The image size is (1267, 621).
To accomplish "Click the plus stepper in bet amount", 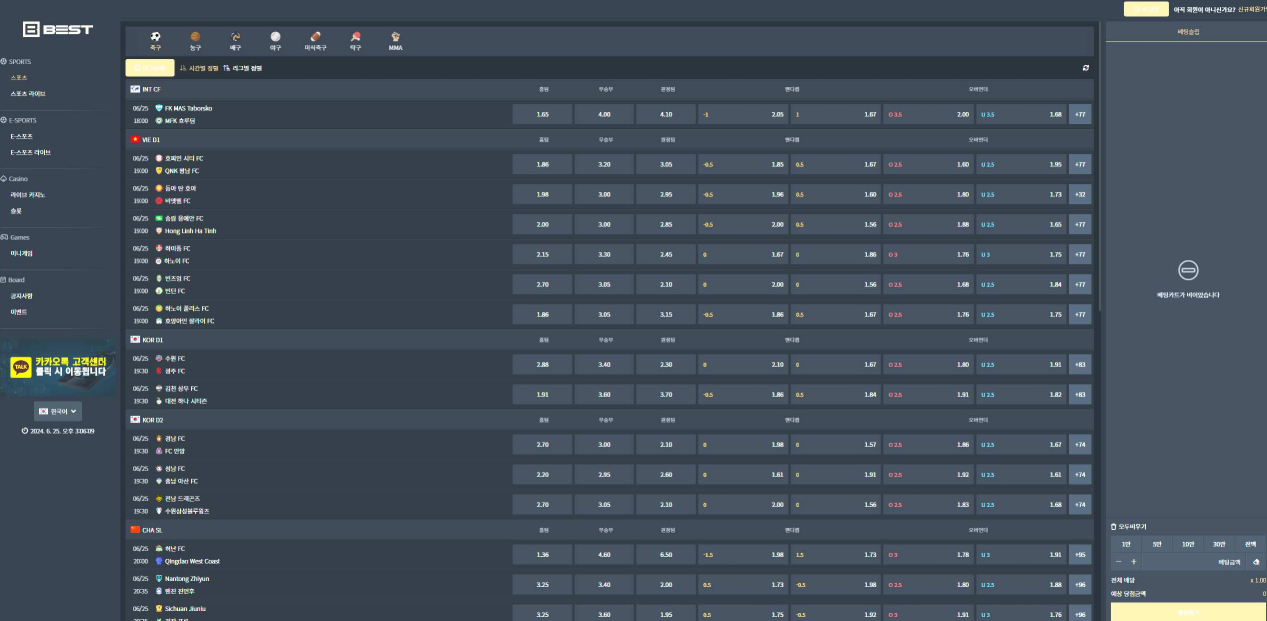I will [x=1133, y=562].
